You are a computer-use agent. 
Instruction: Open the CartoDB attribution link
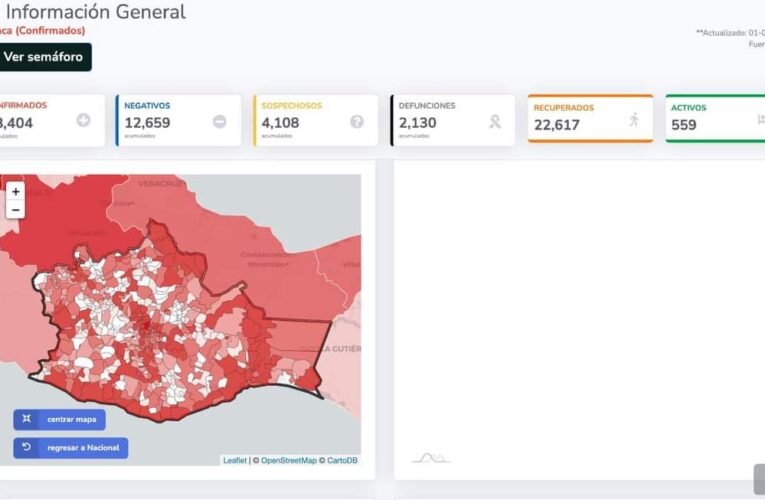(x=342, y=460)
